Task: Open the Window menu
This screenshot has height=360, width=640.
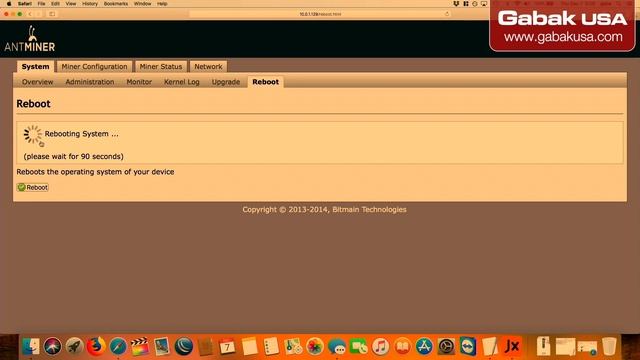Action: coord(142,4)
